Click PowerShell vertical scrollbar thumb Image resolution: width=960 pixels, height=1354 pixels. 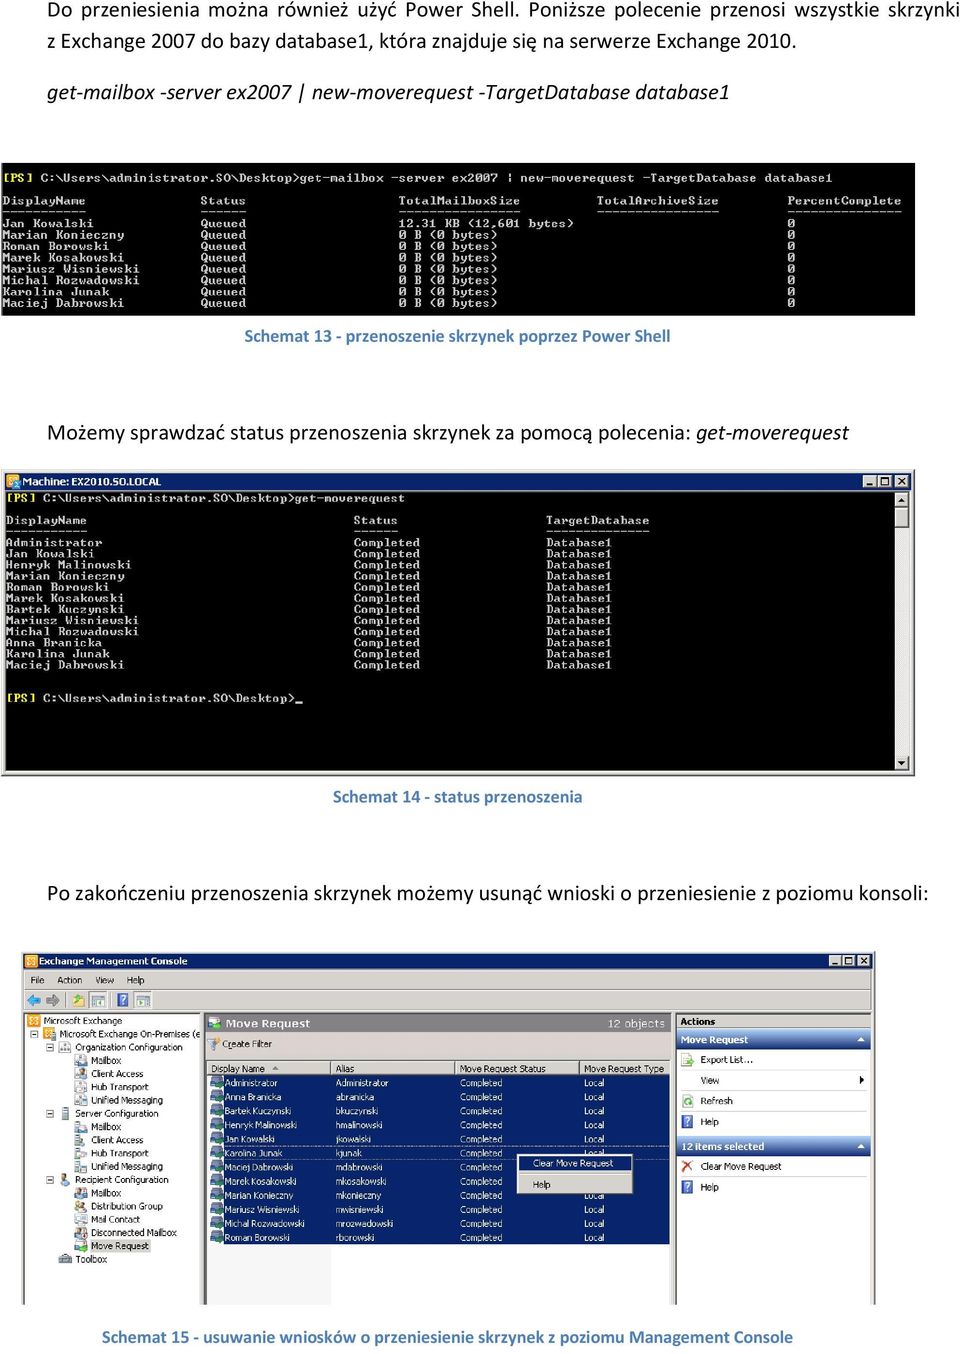pos(902,516)
